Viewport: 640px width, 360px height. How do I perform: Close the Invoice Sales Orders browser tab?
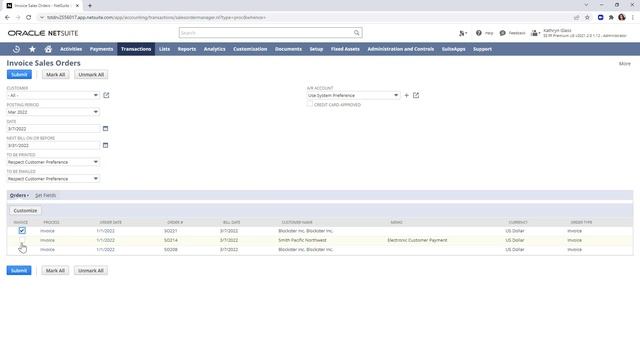click(77, 6)
